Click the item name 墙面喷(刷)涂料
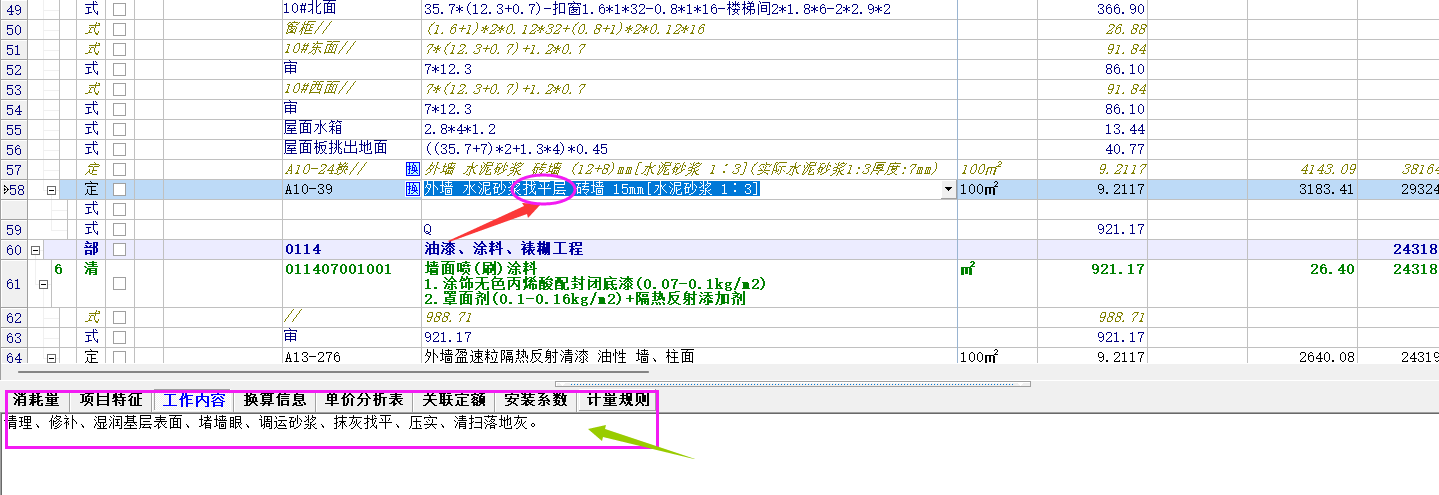The image size is (1439, 495). 481,269
